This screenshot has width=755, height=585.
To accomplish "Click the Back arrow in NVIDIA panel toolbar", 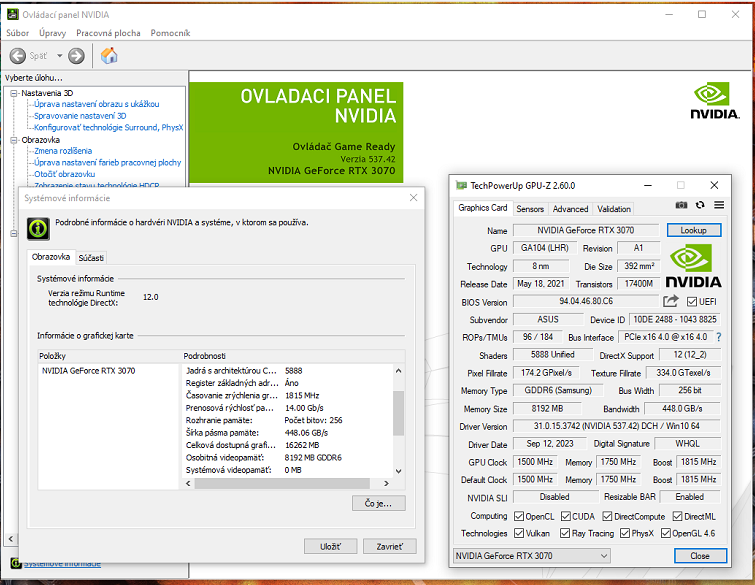I will tap(18, 56).
